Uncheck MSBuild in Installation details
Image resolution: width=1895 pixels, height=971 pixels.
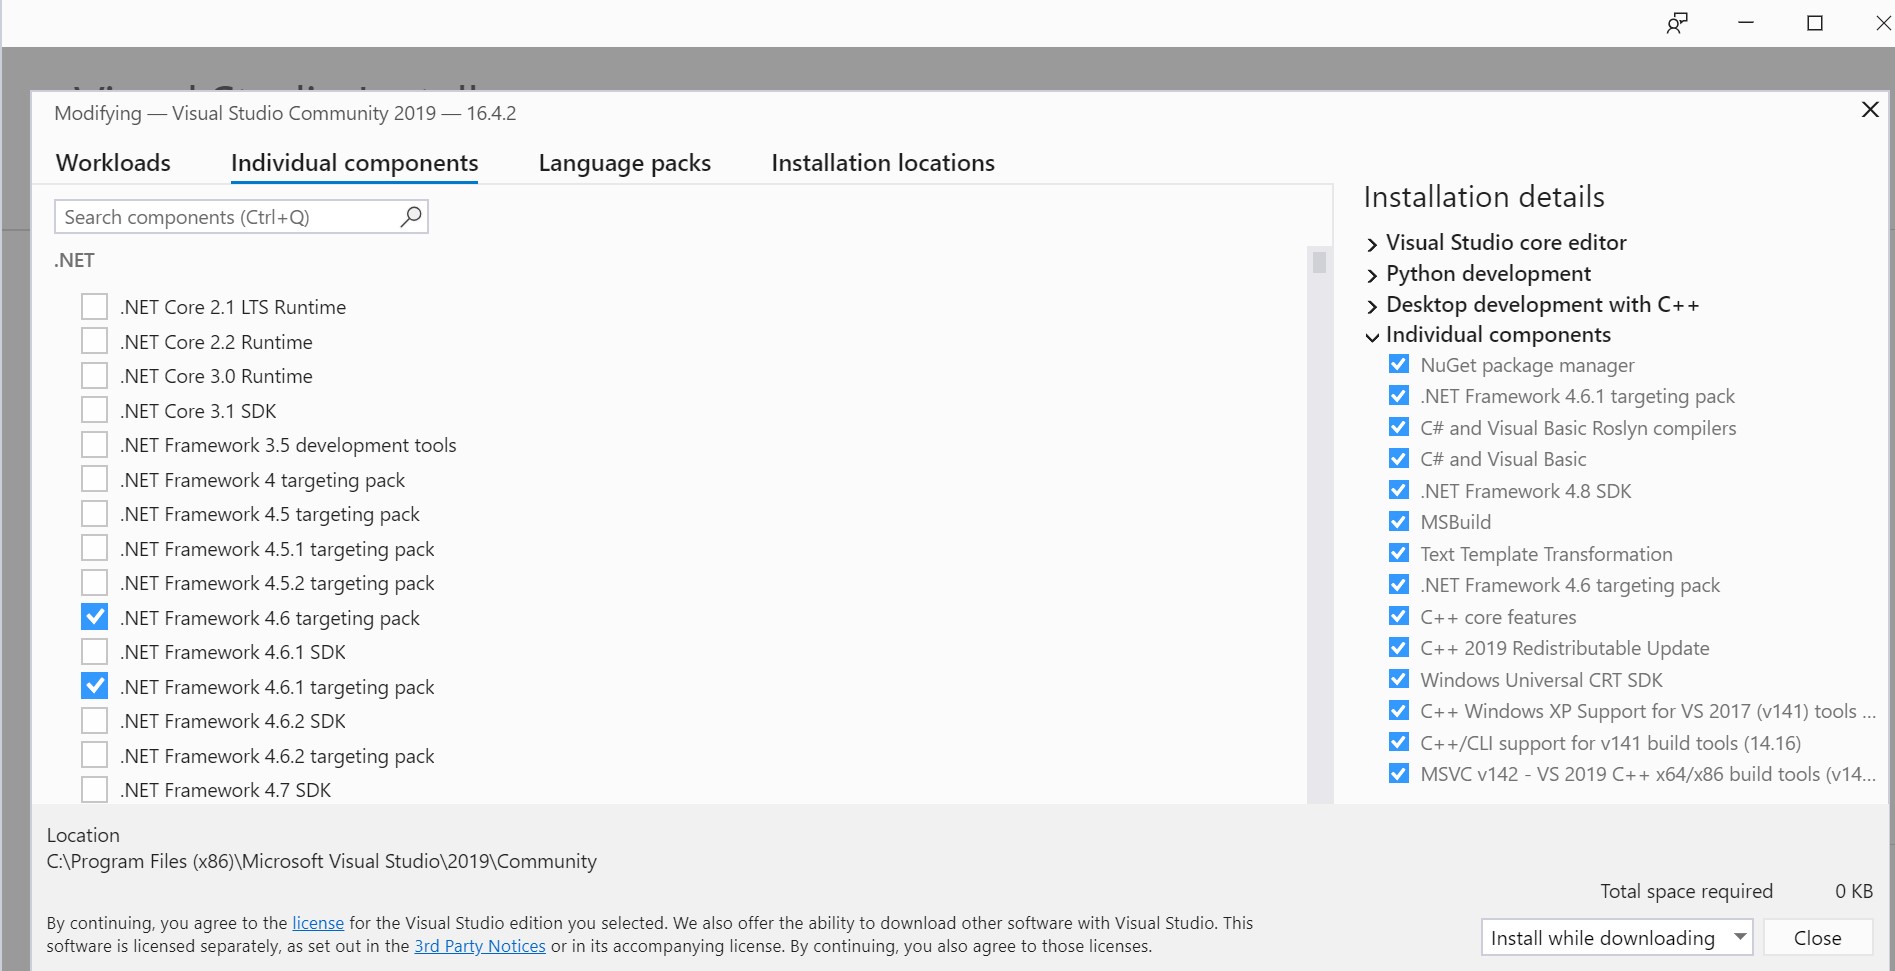1398,522
